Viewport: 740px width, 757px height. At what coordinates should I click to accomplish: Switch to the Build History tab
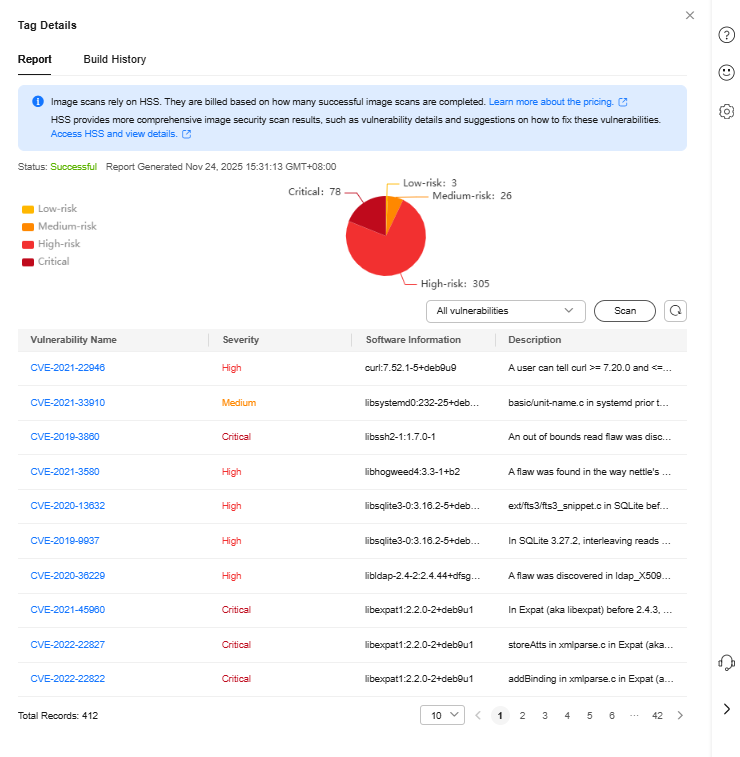(114, 60)
